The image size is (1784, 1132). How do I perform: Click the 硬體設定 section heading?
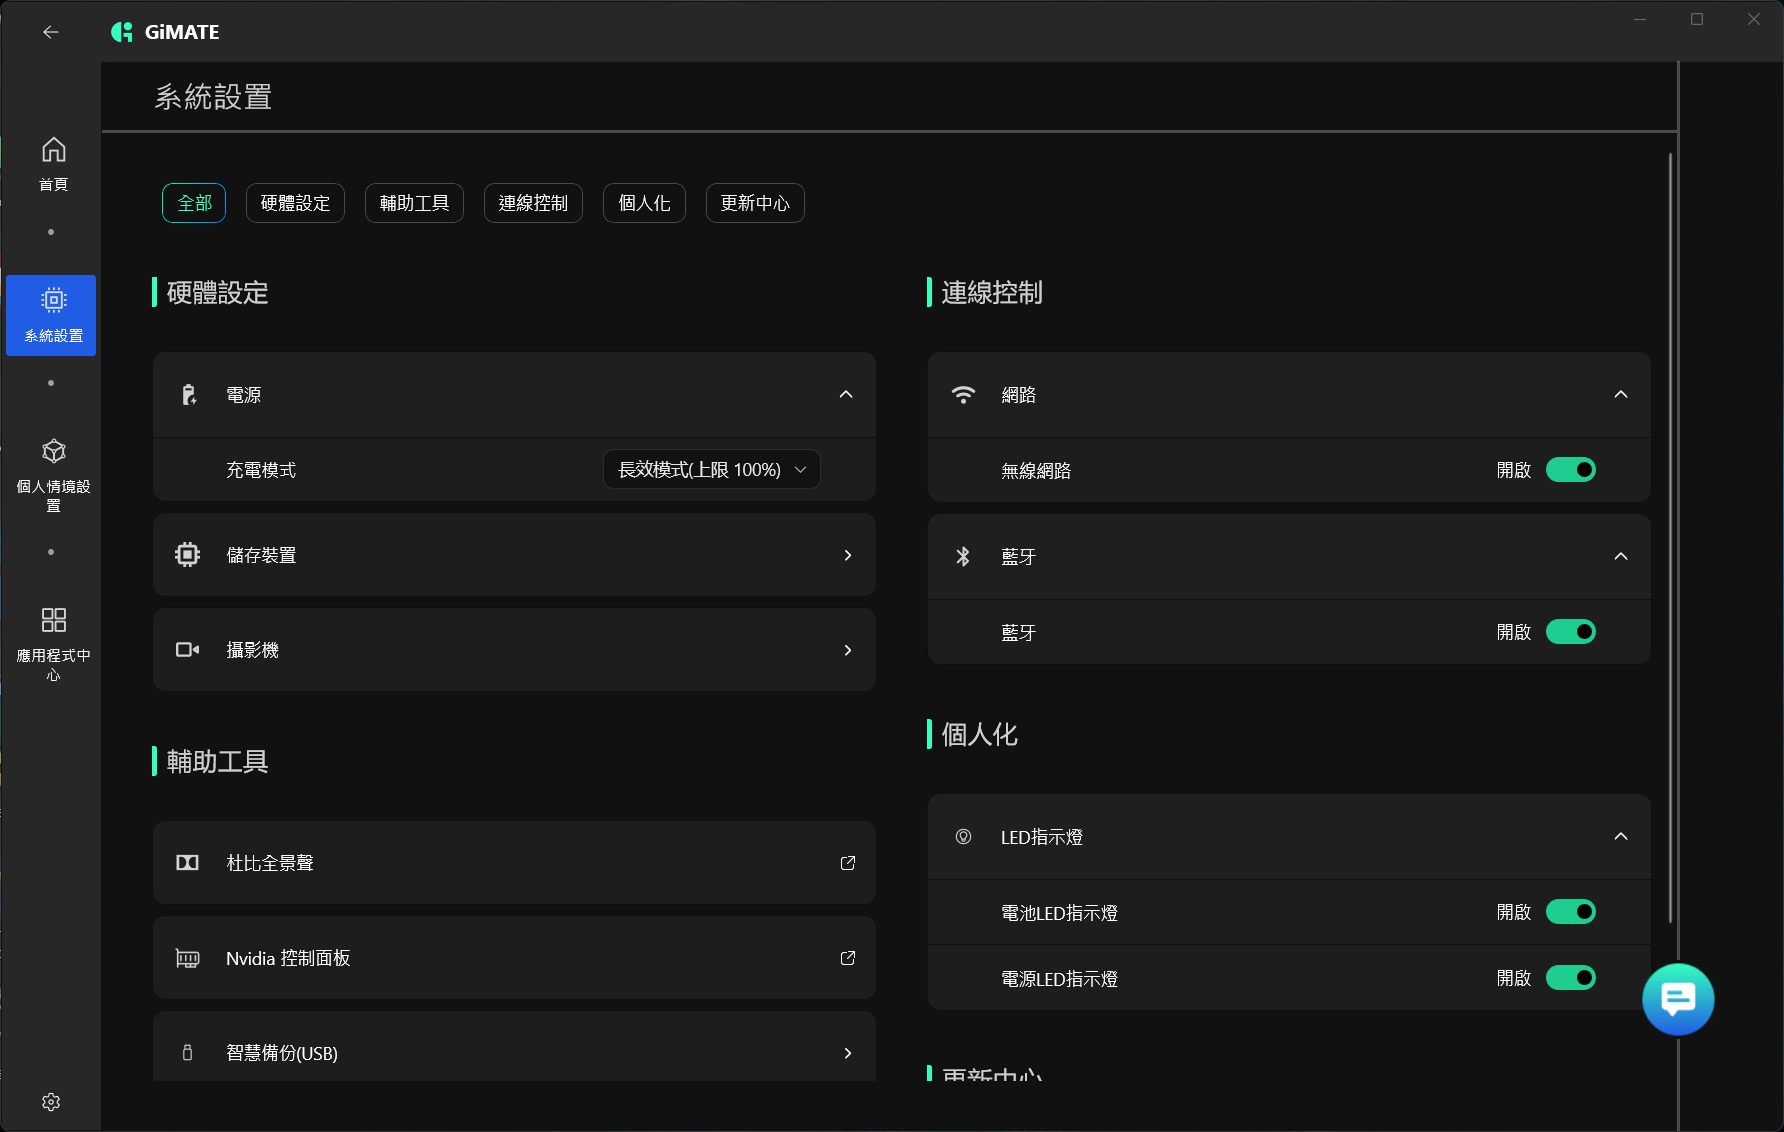coord(217,293)
